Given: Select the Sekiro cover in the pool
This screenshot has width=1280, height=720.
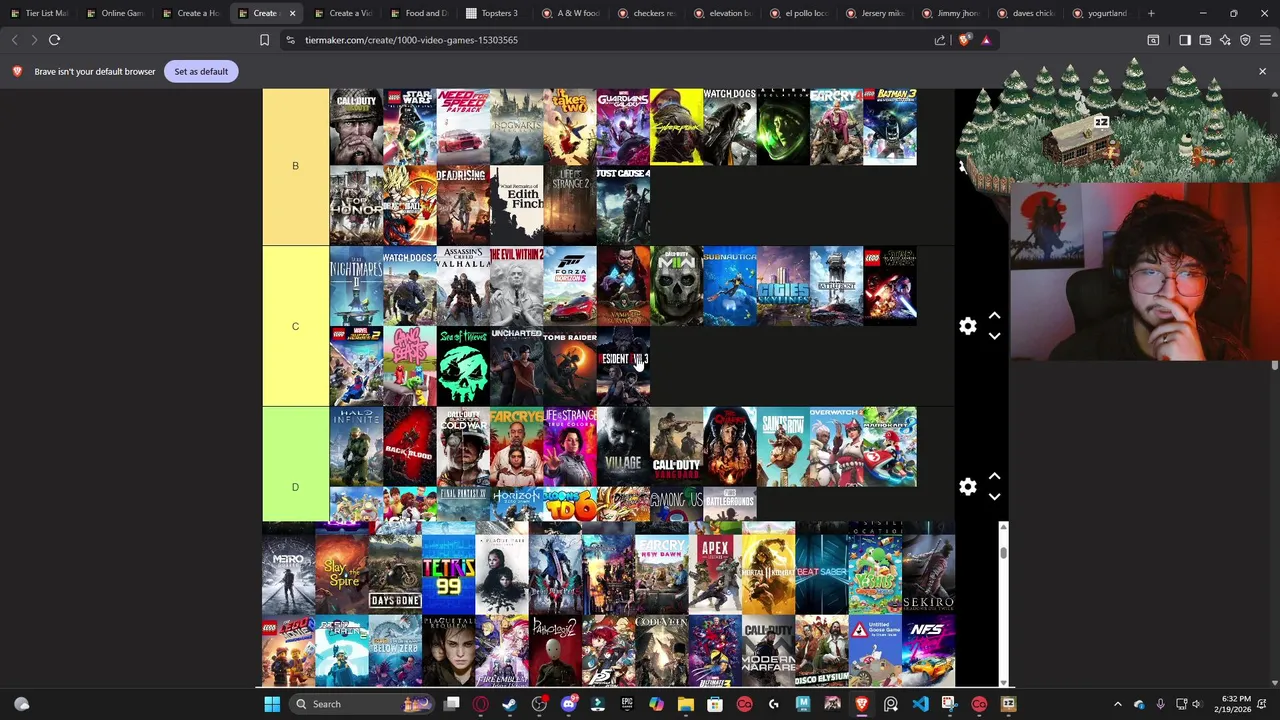Looking at the screenshot, I should 928,572.
